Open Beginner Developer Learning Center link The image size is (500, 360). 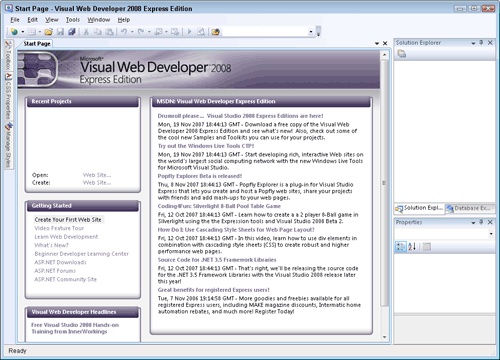coord(82,254)
